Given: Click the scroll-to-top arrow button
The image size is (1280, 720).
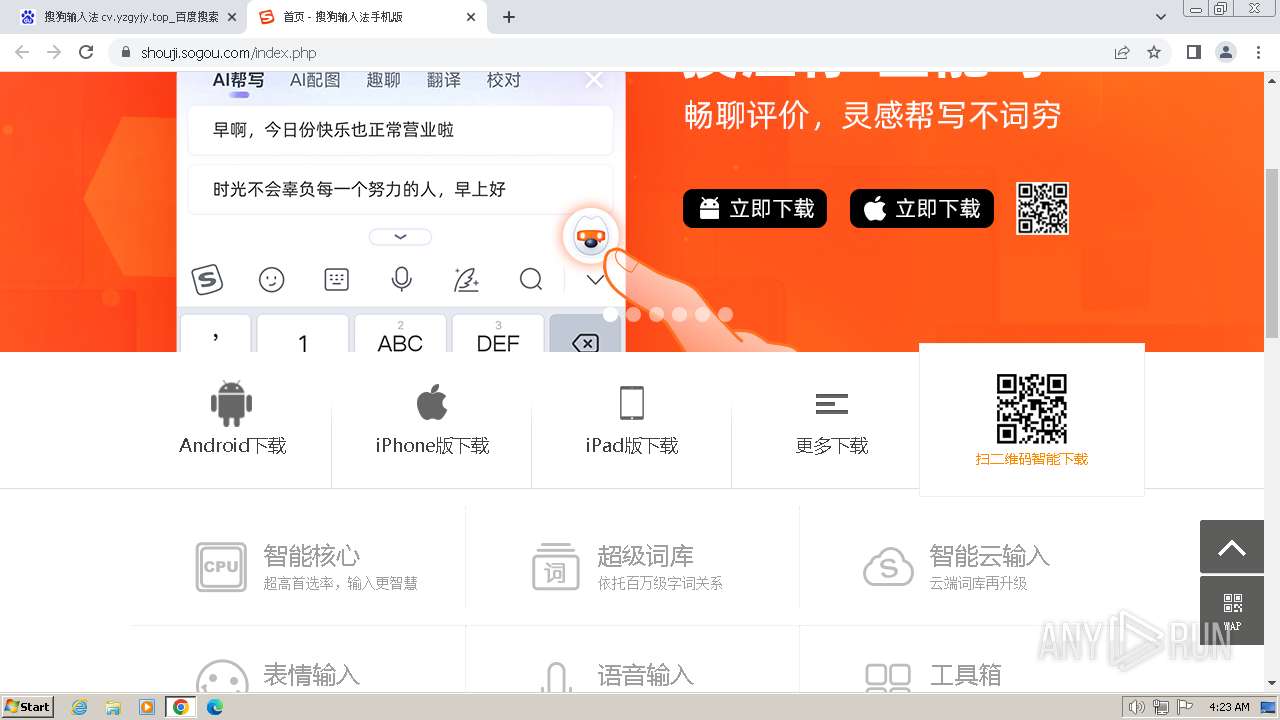Looking at the screenshot, I should tap(1232, 547).
